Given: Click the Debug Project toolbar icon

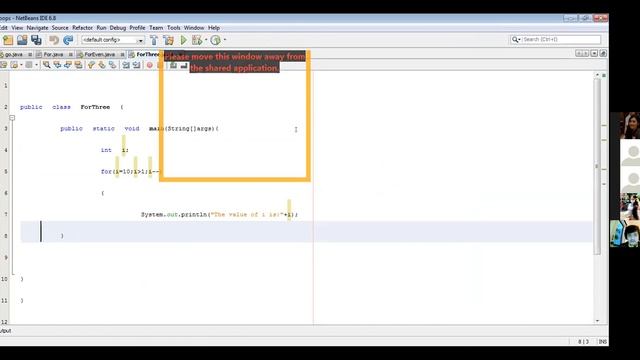Looking at the screenshot, I should 197,40.
